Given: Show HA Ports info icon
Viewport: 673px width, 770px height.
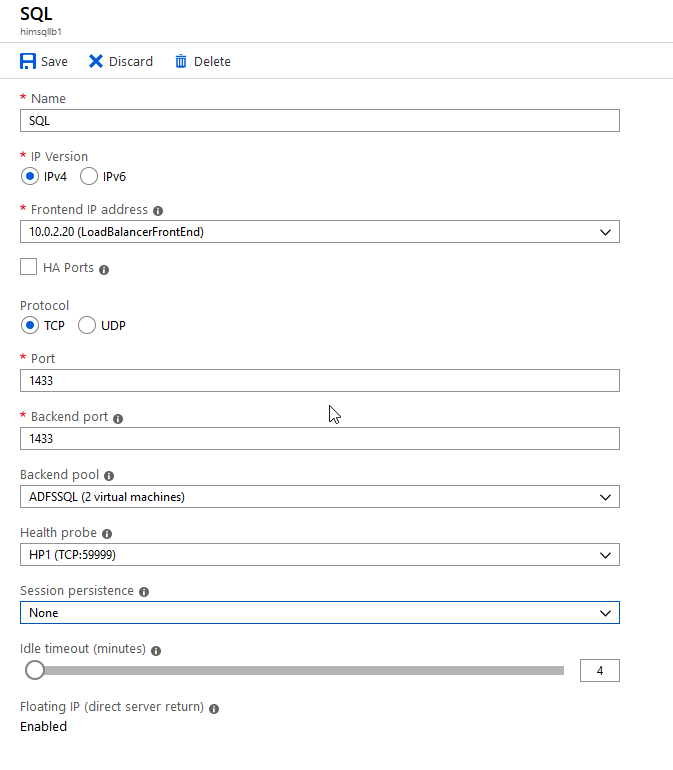Looking at the screenshot, I should (x=104, y=270).
